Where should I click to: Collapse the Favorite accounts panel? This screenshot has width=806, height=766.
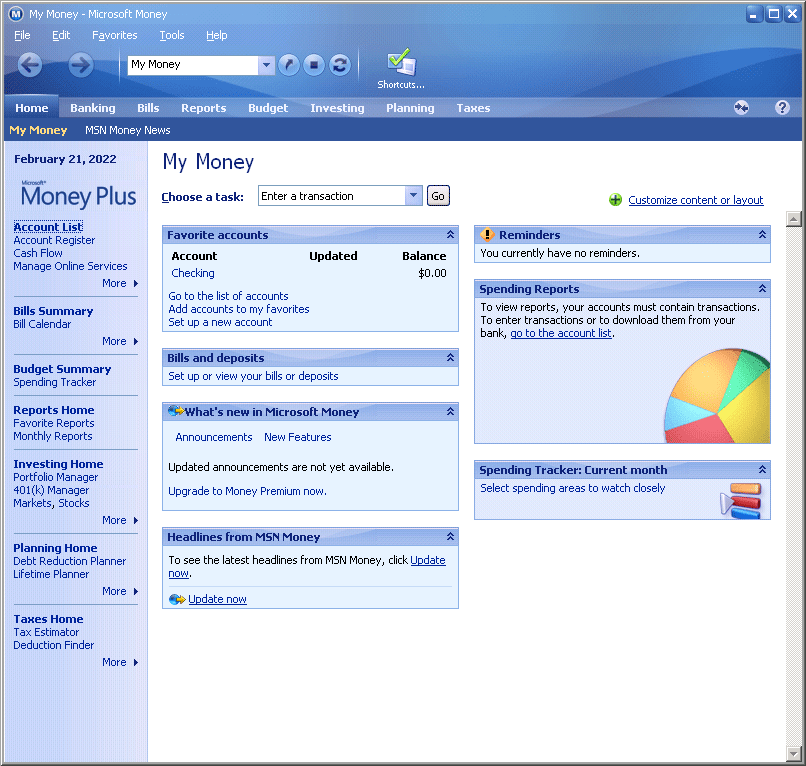click(x=450, y=235)
